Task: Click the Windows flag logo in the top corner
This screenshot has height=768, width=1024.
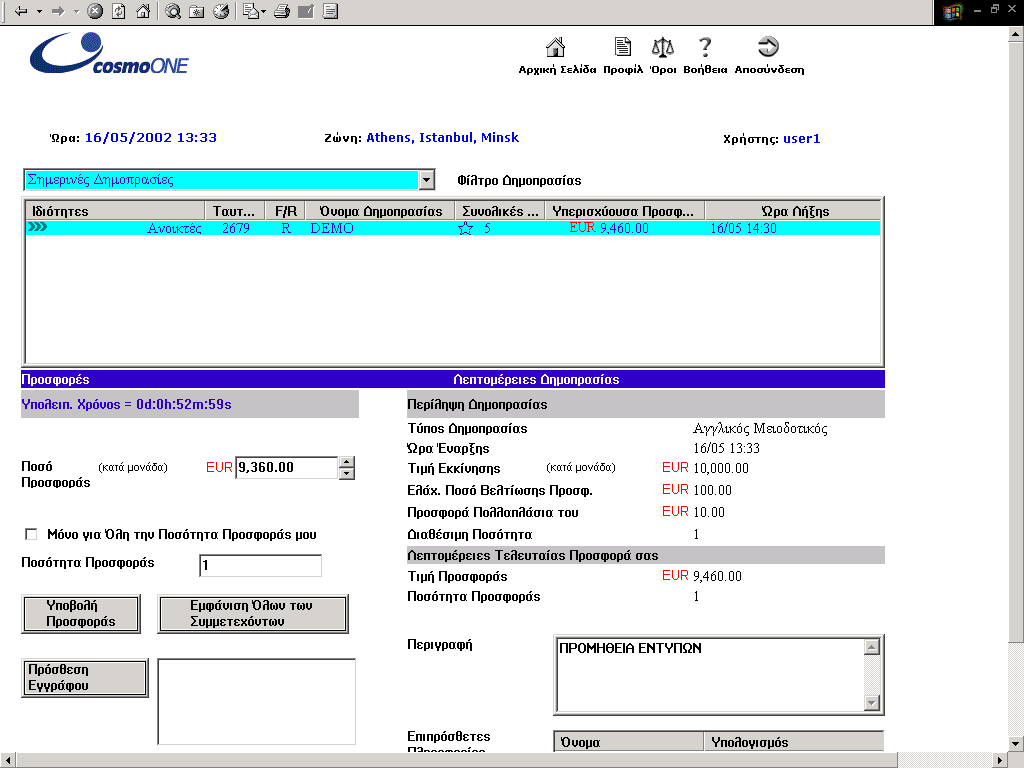Action: [952, 12]
